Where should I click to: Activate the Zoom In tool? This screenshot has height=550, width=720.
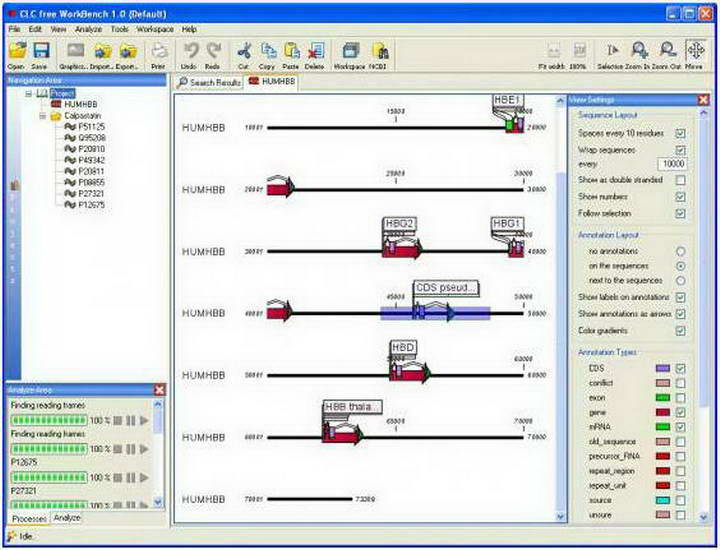[x=639, y=51]
